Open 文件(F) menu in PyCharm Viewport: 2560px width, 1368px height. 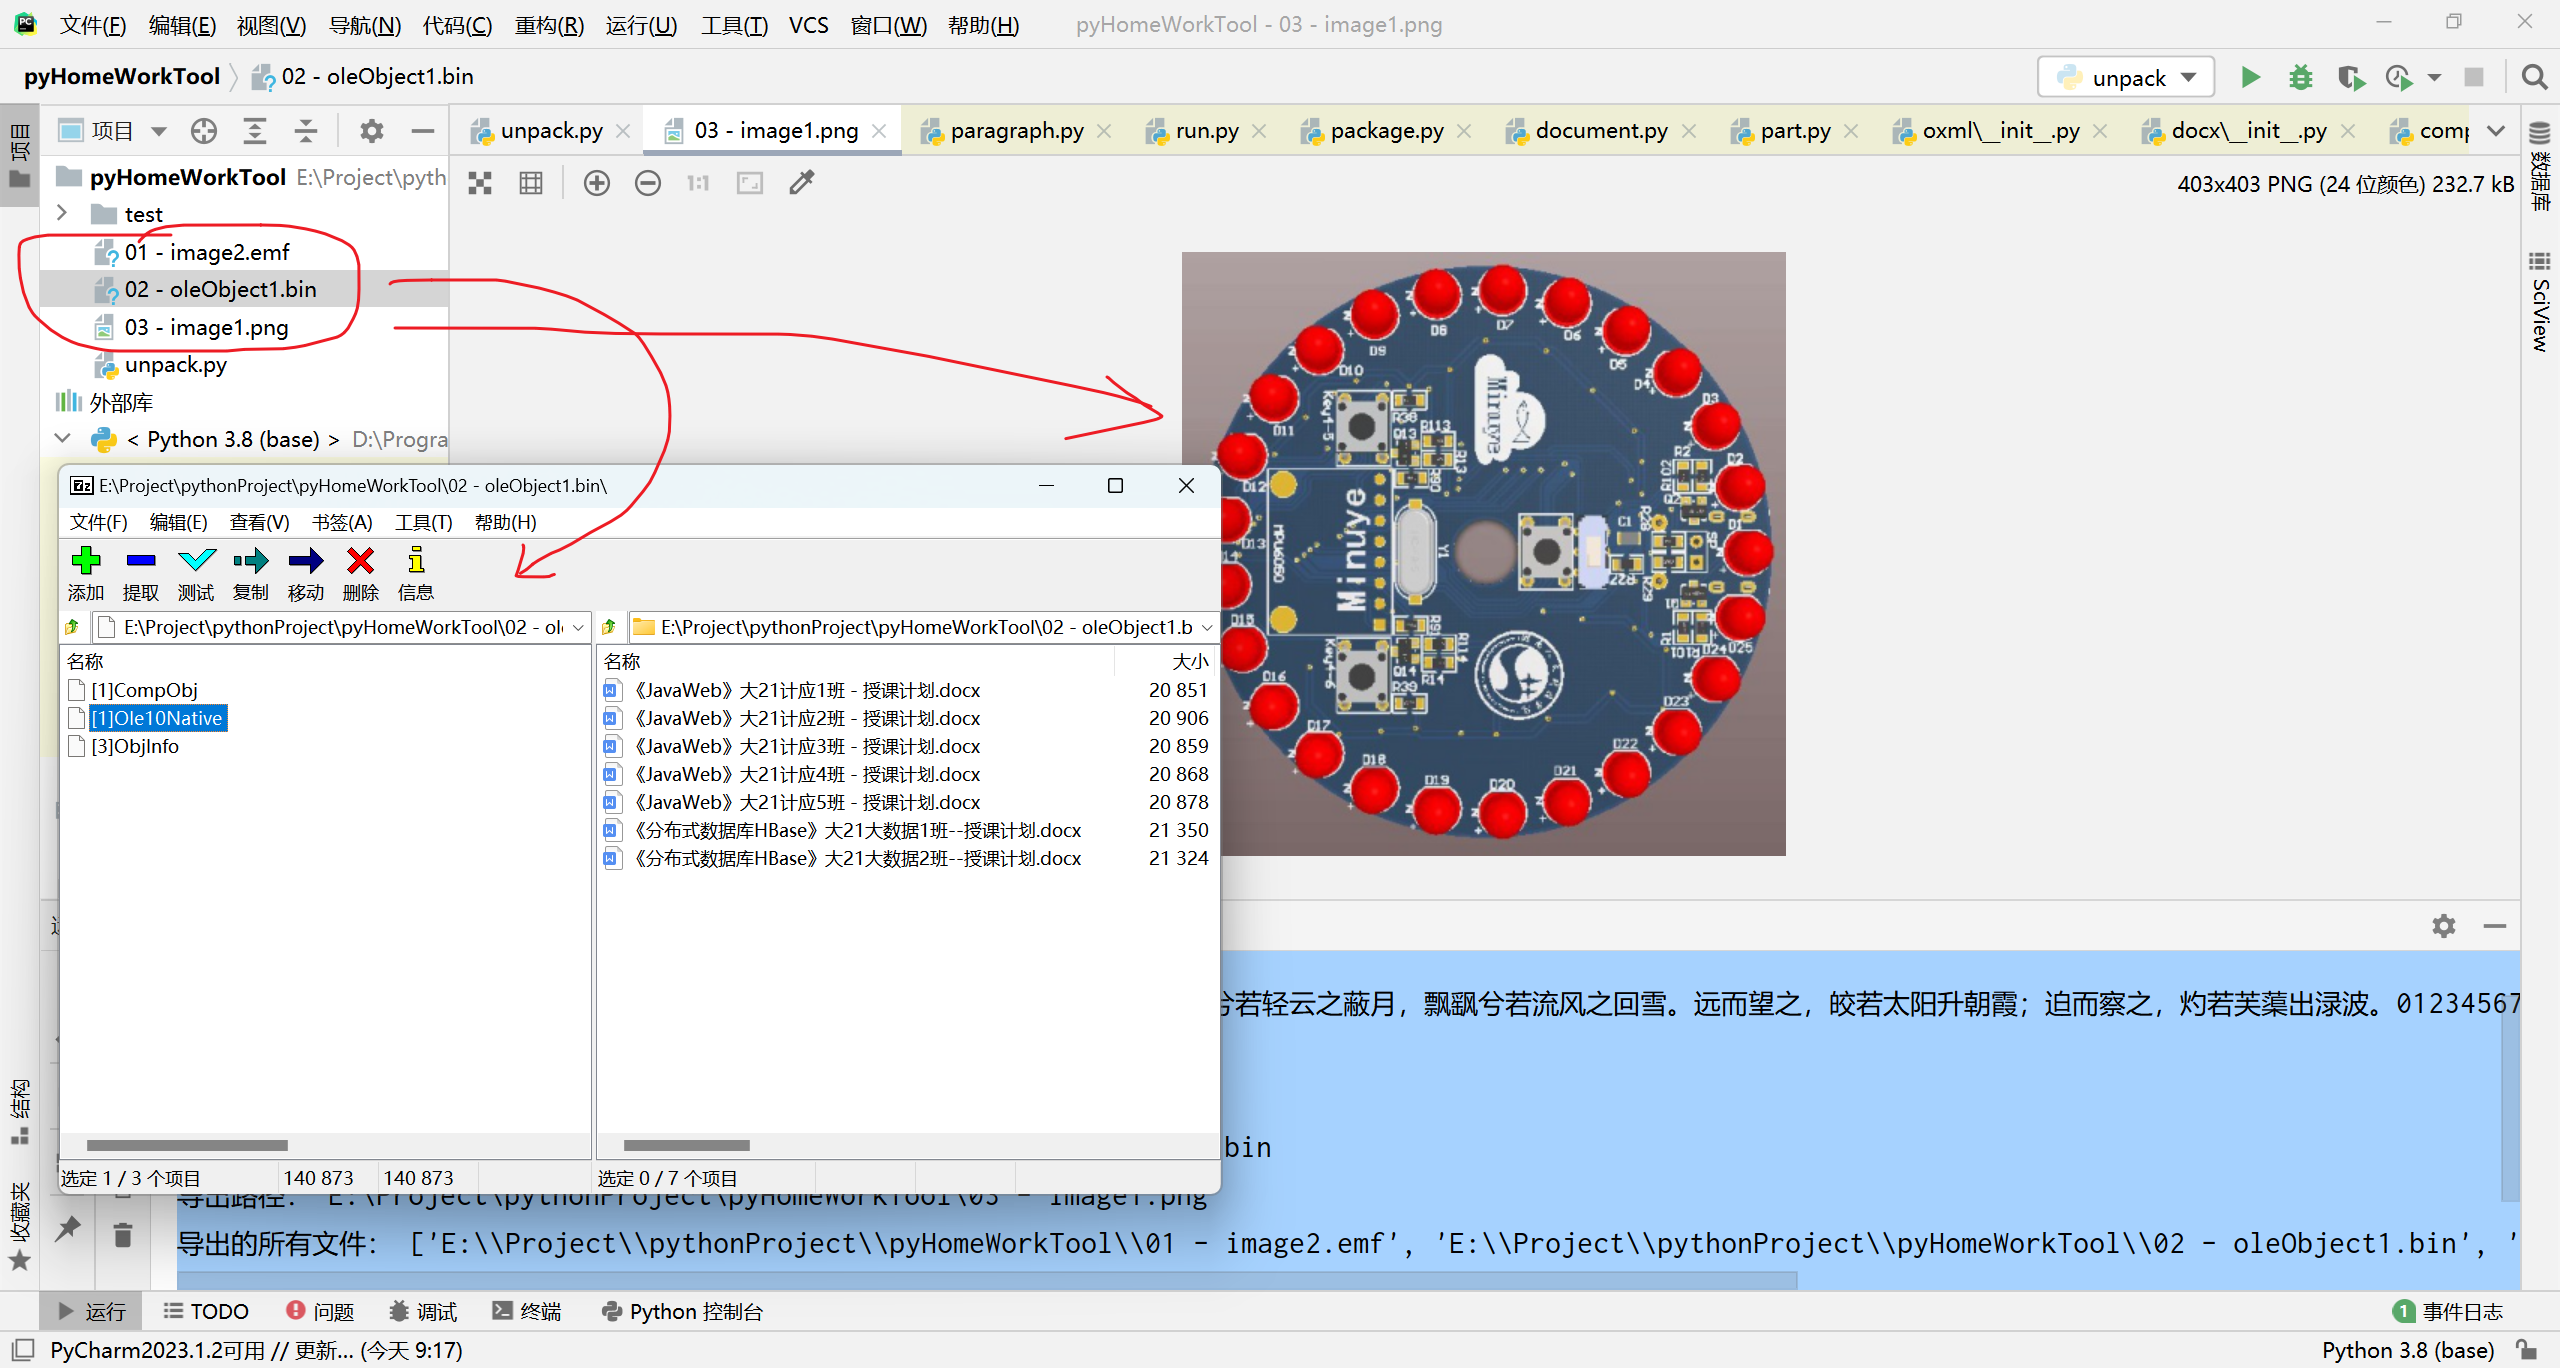tap(93, 25)
